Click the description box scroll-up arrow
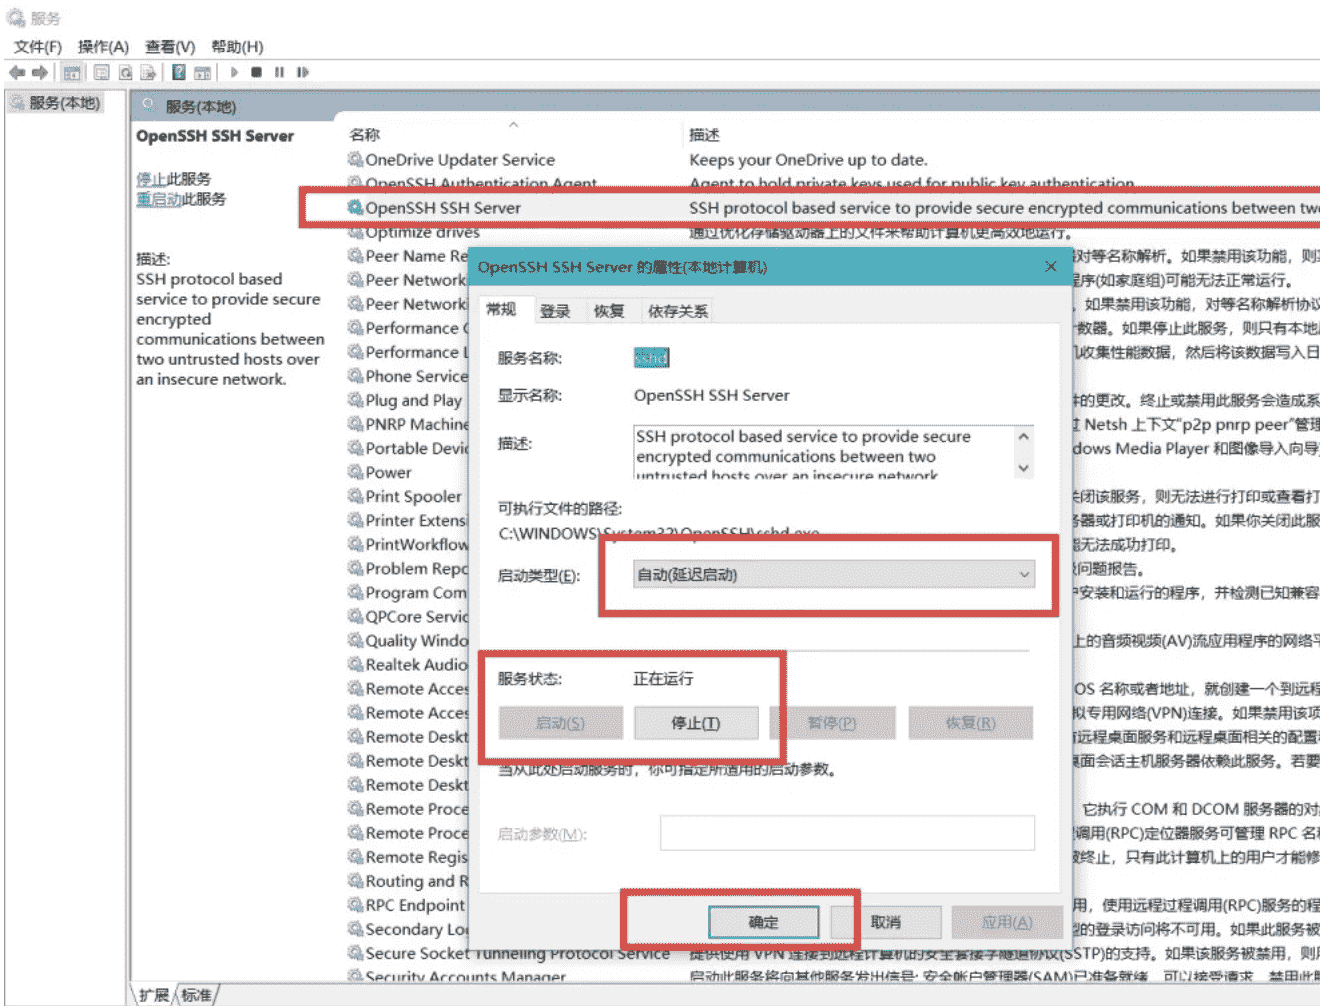The image size is (1320, 1006). coord(1024,437)
